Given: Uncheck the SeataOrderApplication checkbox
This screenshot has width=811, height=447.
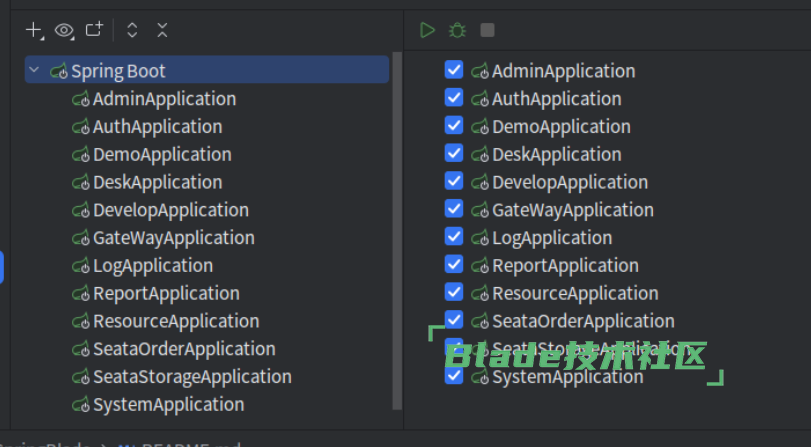Looking at the screenshot, I should pyautogui.click(x=454, y=320).
